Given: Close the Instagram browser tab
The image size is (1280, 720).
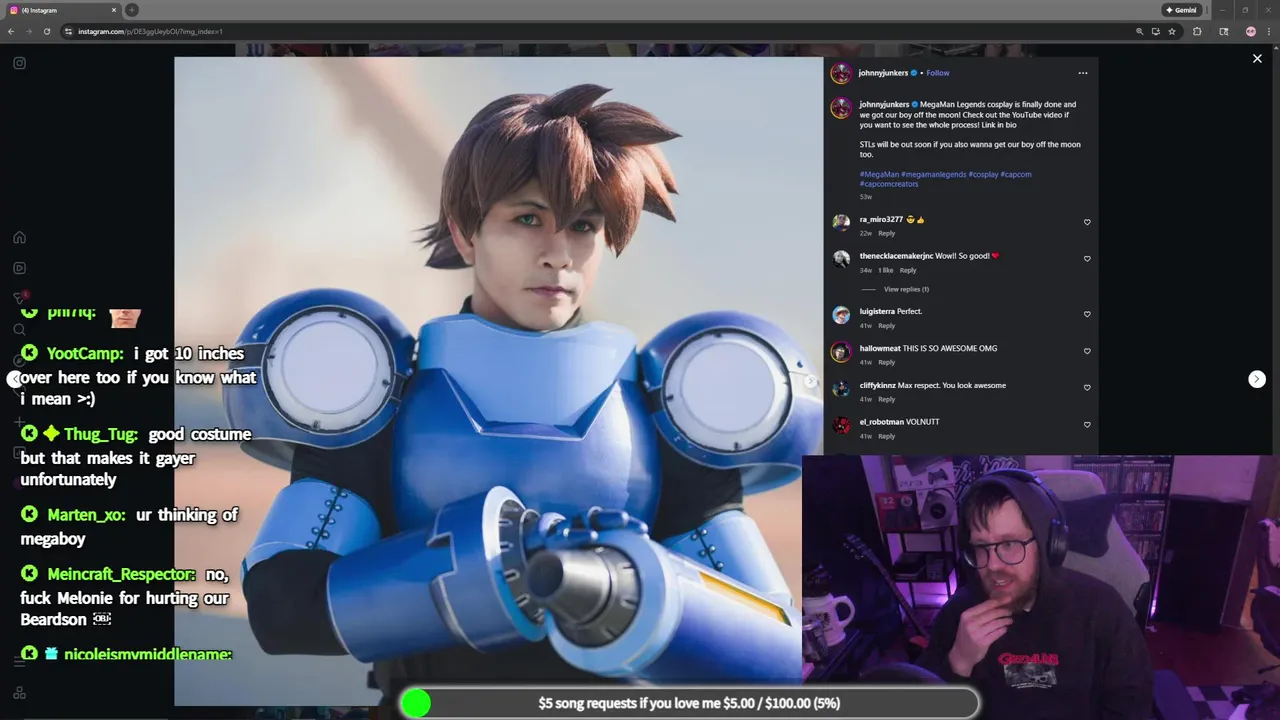Looking at the screenshot, I should (x=114, y=10).
